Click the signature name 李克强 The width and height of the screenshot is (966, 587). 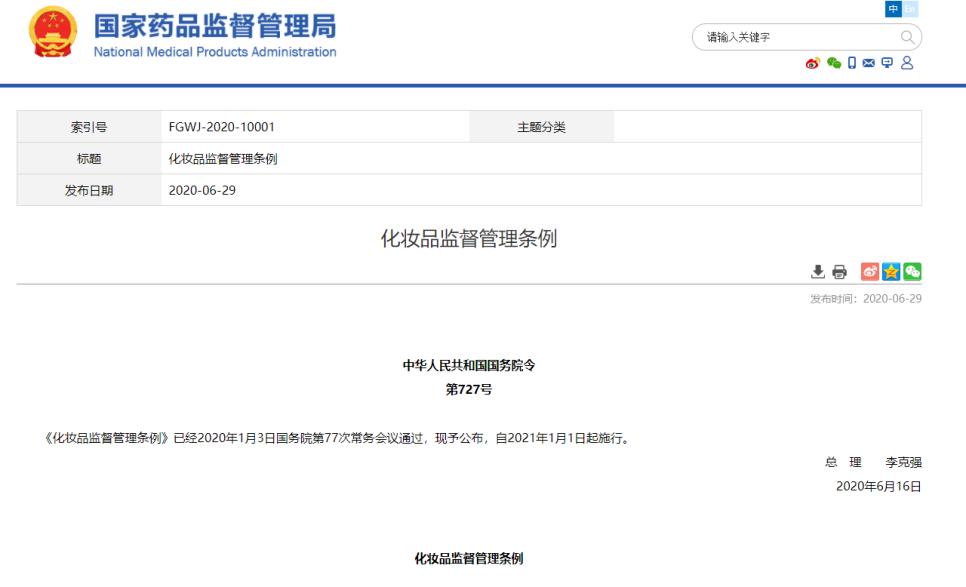click(904, 462)
